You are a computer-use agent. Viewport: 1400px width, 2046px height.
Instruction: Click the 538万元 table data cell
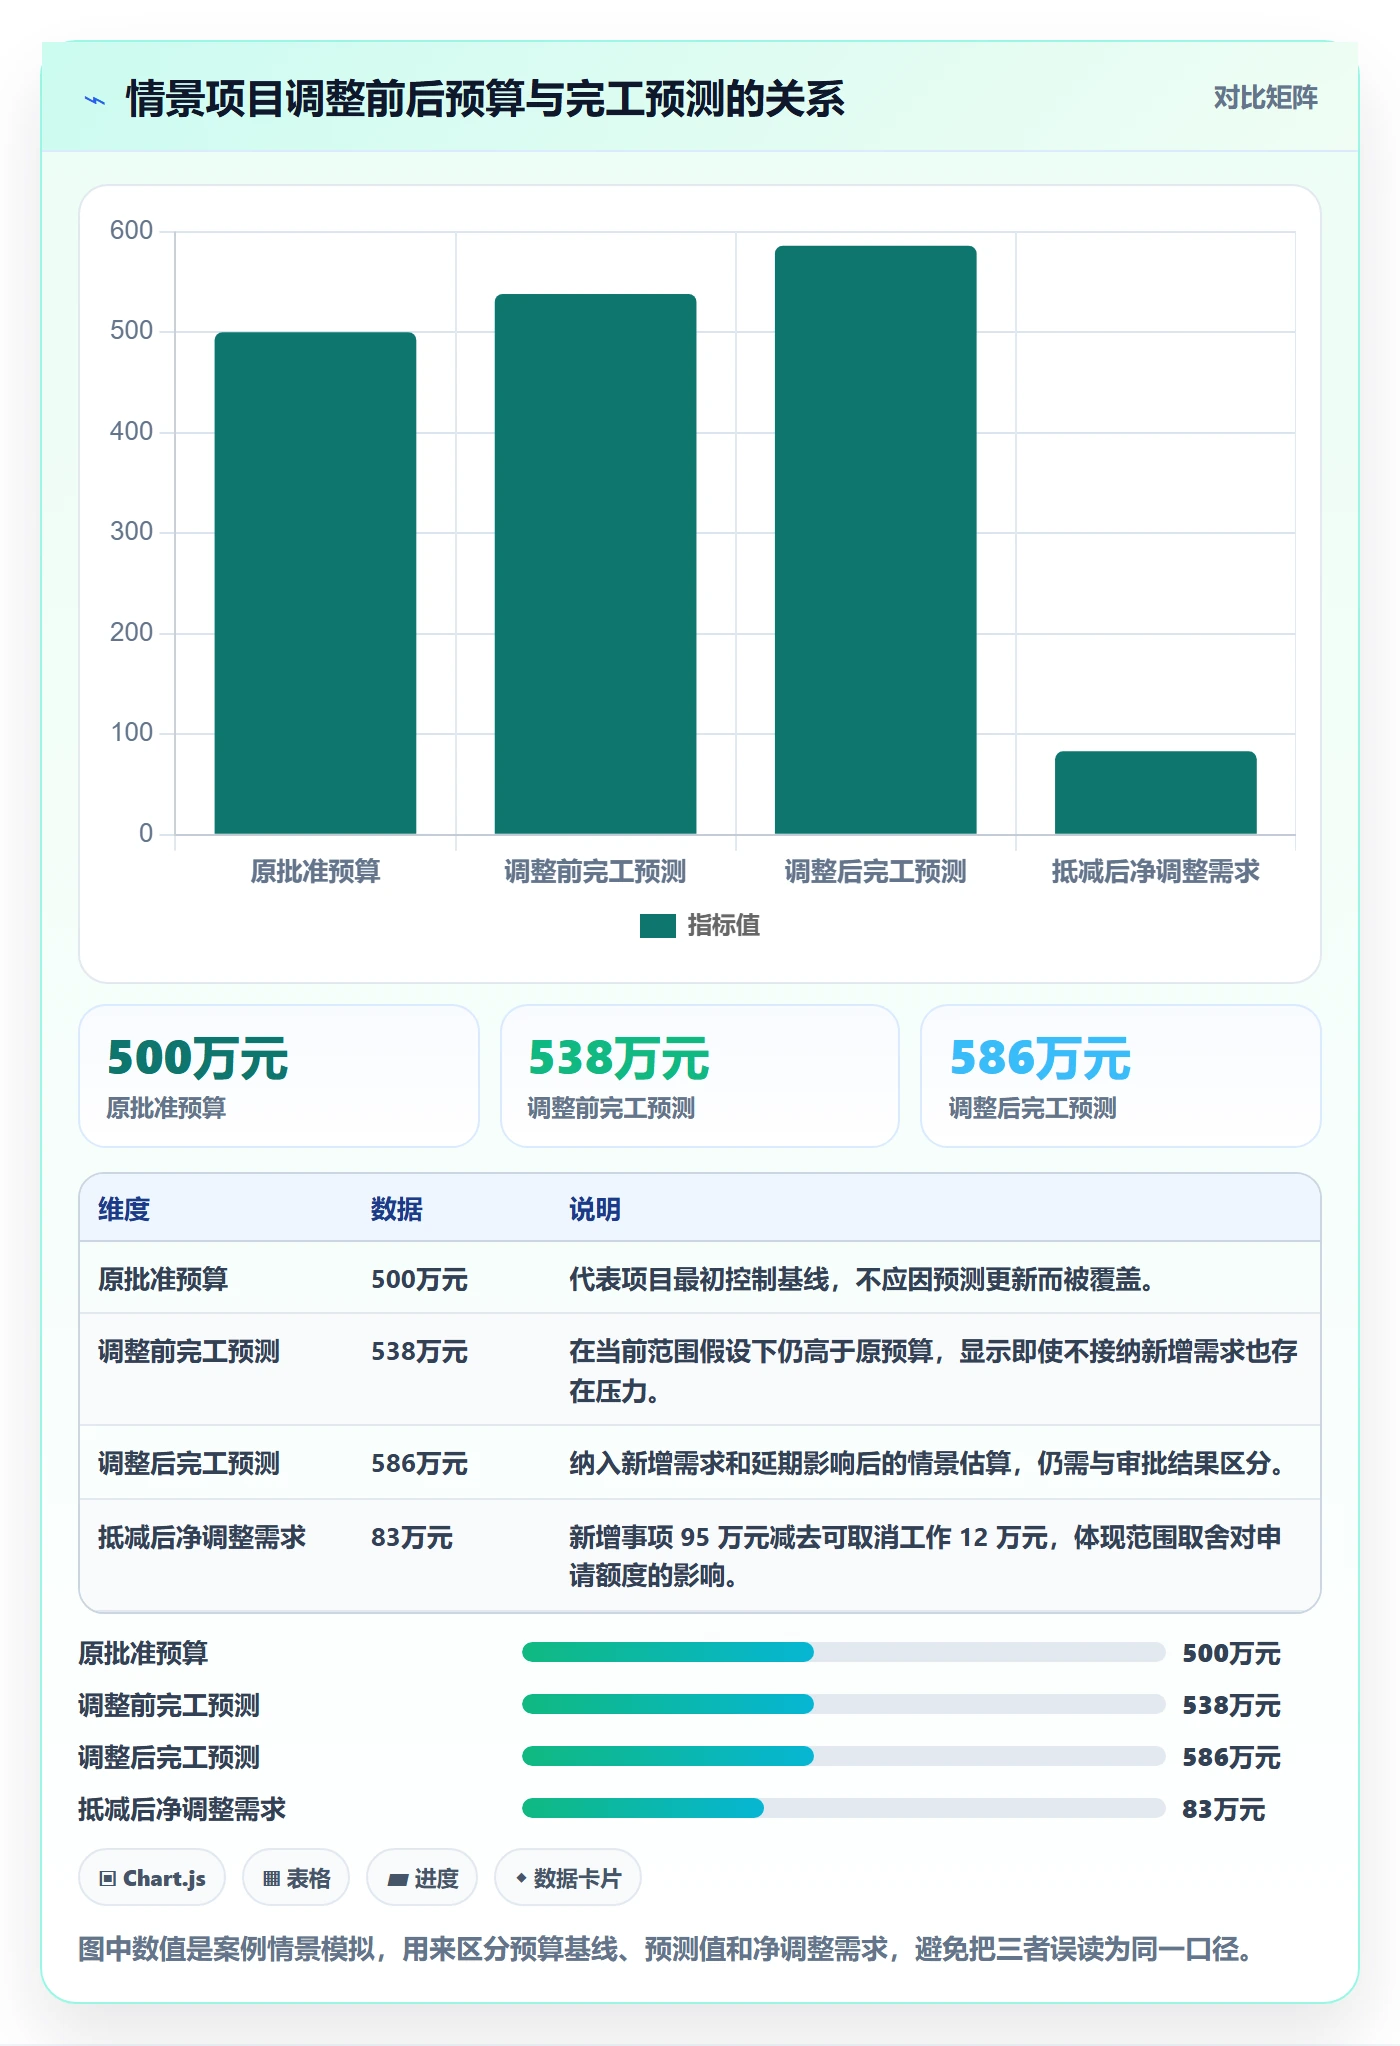coord(419,1351)
